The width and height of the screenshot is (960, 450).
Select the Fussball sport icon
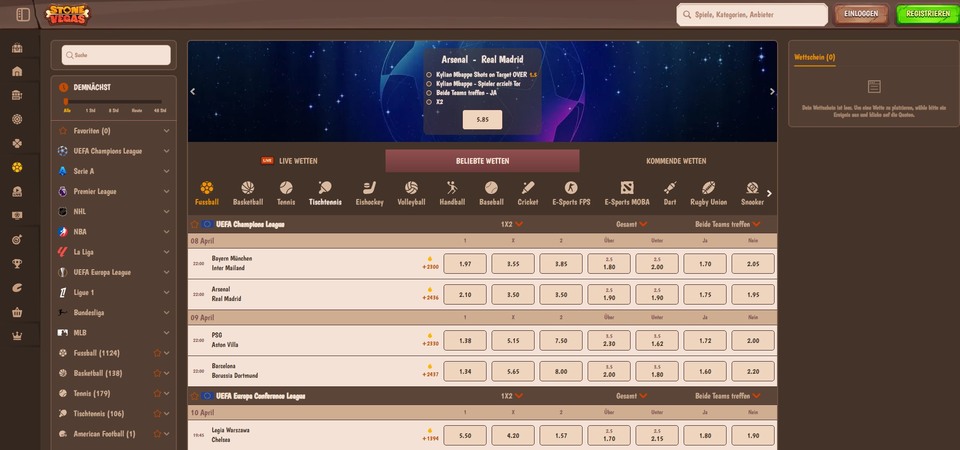click(x=207, y=188)
